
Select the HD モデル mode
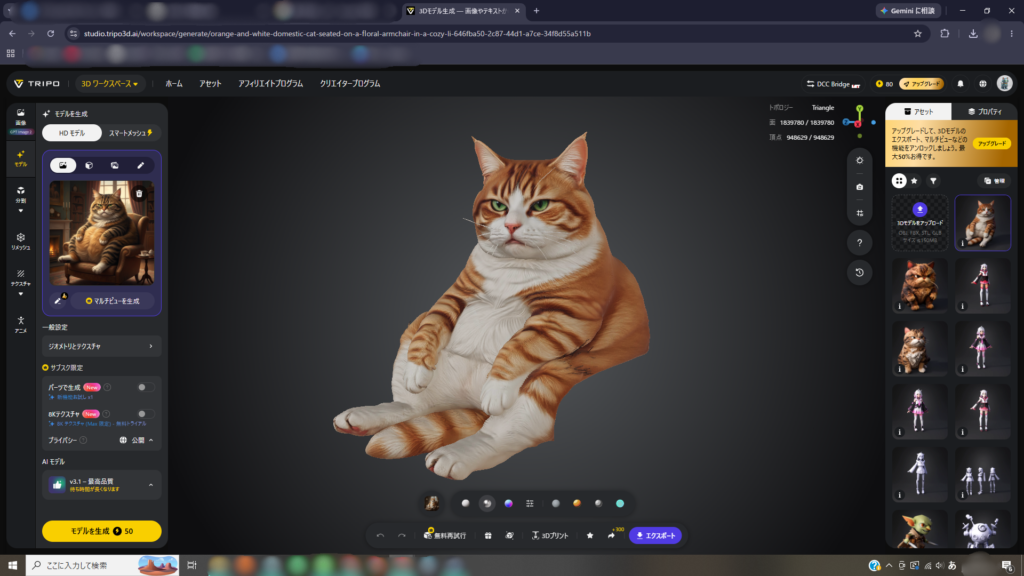pyautogui.click(x=72, y=133)
